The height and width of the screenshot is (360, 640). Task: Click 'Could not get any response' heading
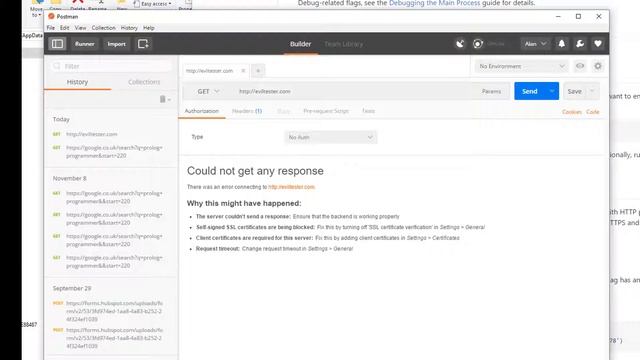pos(255,171)
